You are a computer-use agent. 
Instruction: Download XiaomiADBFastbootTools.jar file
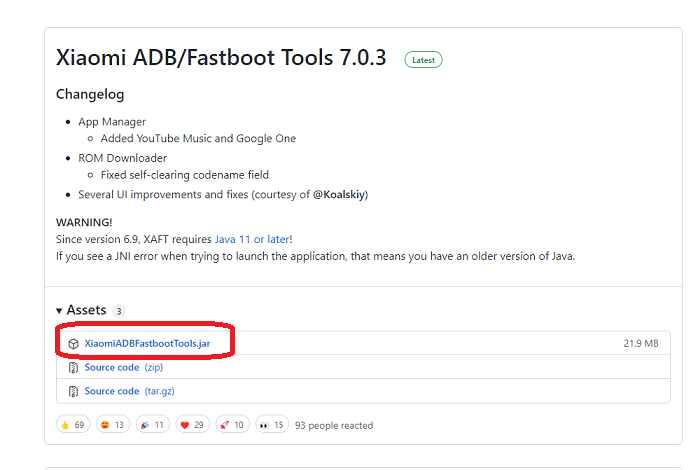(x=147, y=344)
